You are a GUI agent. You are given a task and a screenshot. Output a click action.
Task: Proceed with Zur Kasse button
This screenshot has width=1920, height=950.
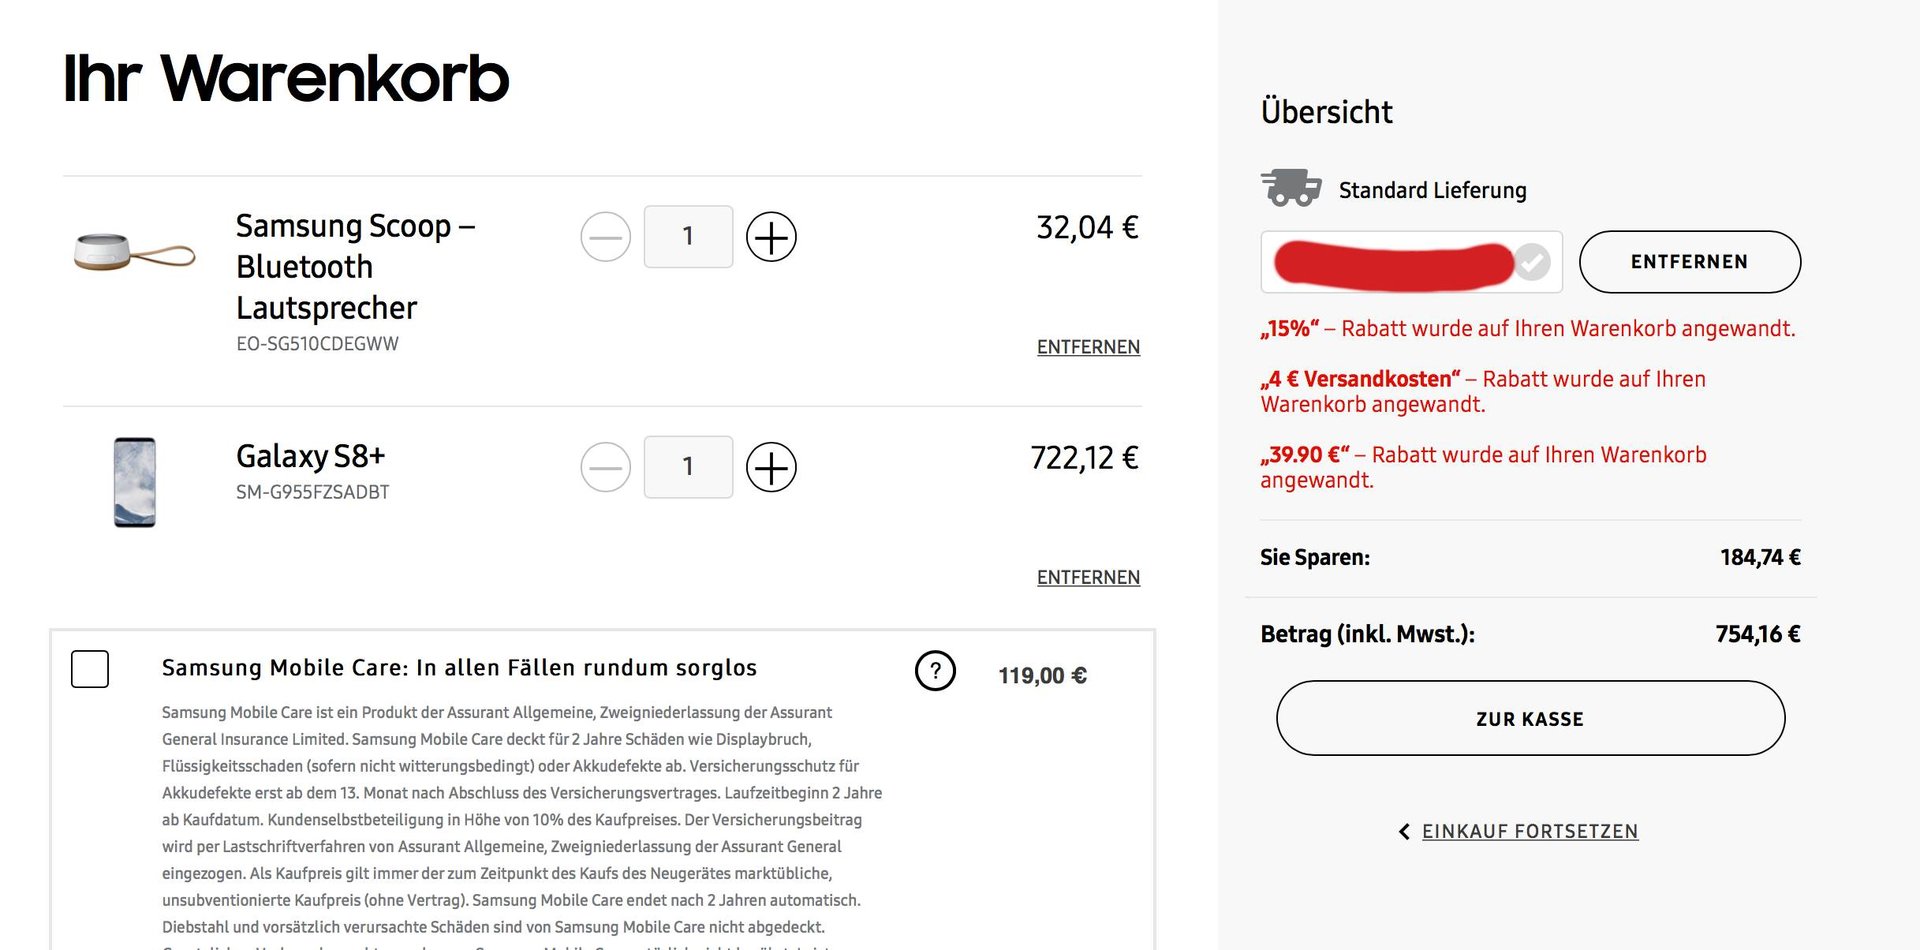[1530, 718]
